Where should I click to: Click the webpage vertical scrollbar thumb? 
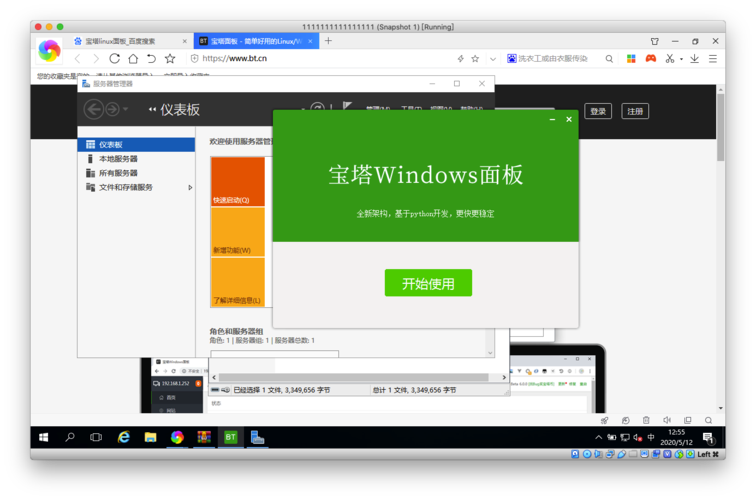click(x=720, y=127)
